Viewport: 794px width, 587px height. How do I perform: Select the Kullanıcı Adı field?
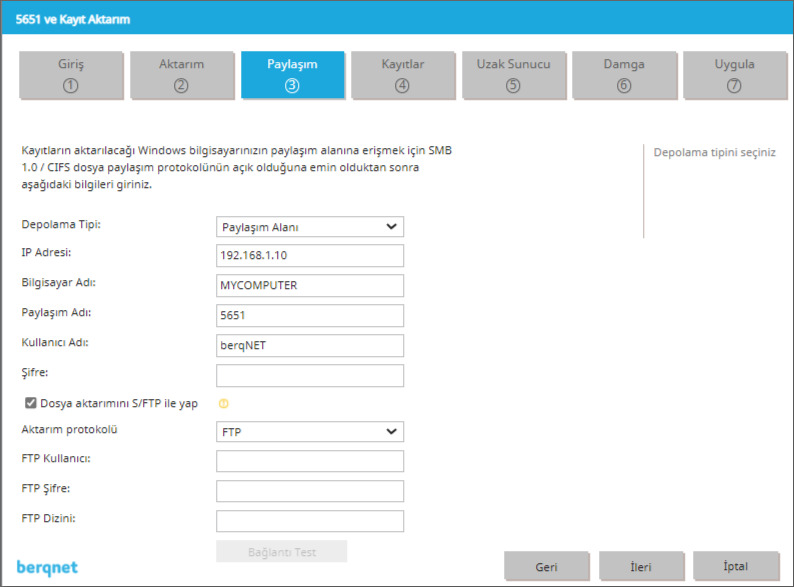(310, 345)
